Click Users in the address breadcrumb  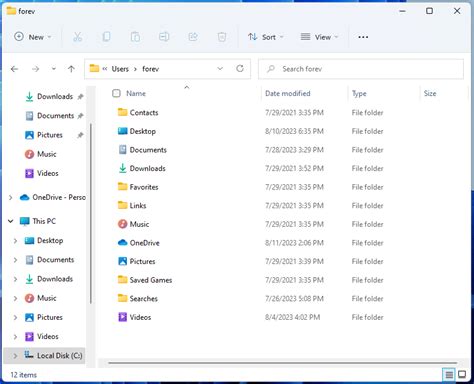120,69
